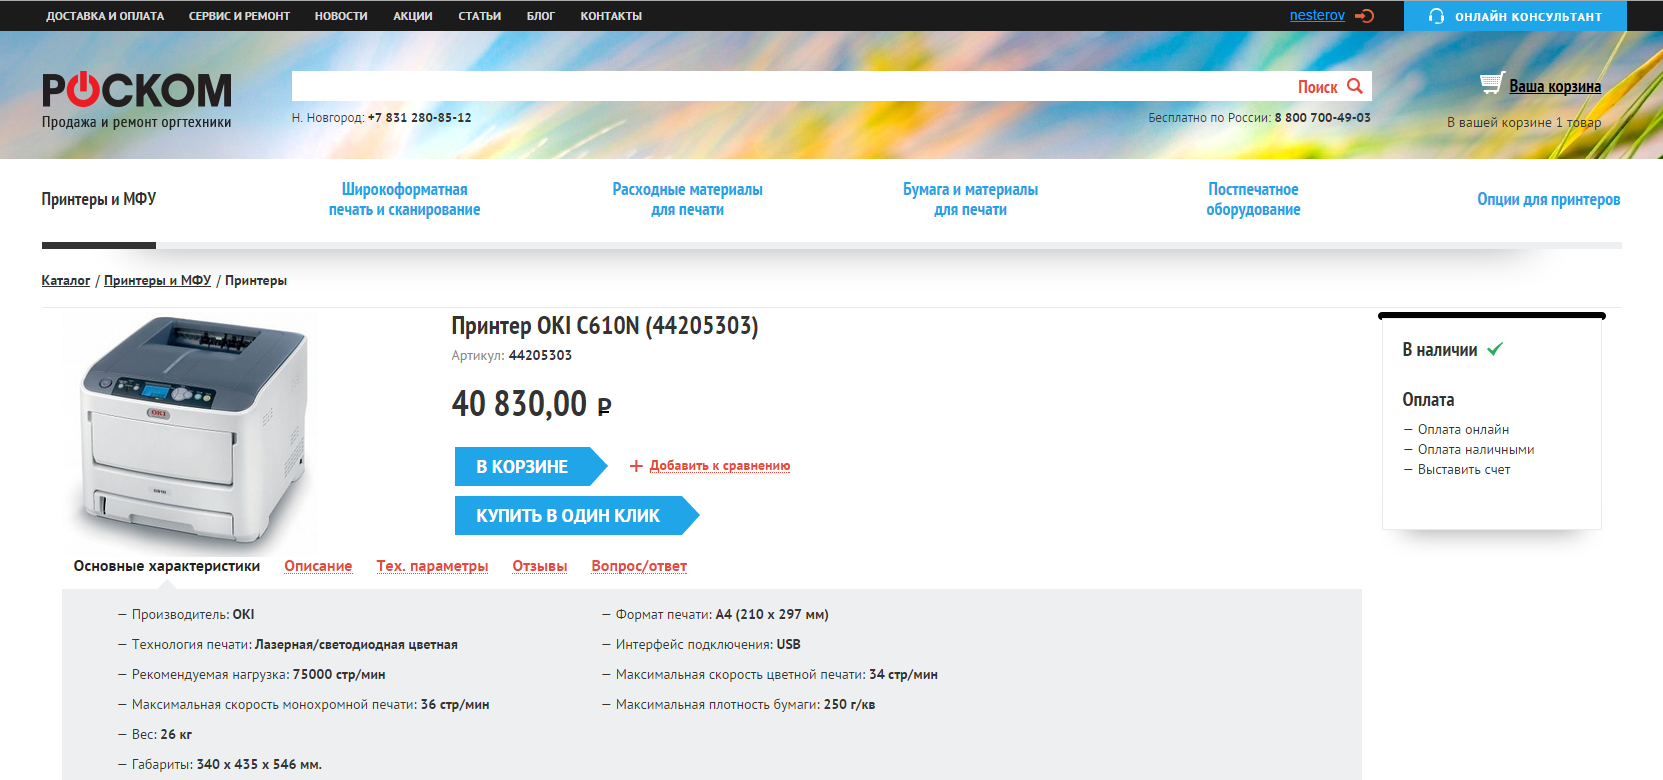The width and height of the screenshot is (1663, 780).
Task: Click the phone number +7 831 280-85-12
Action: pos(419,118)
